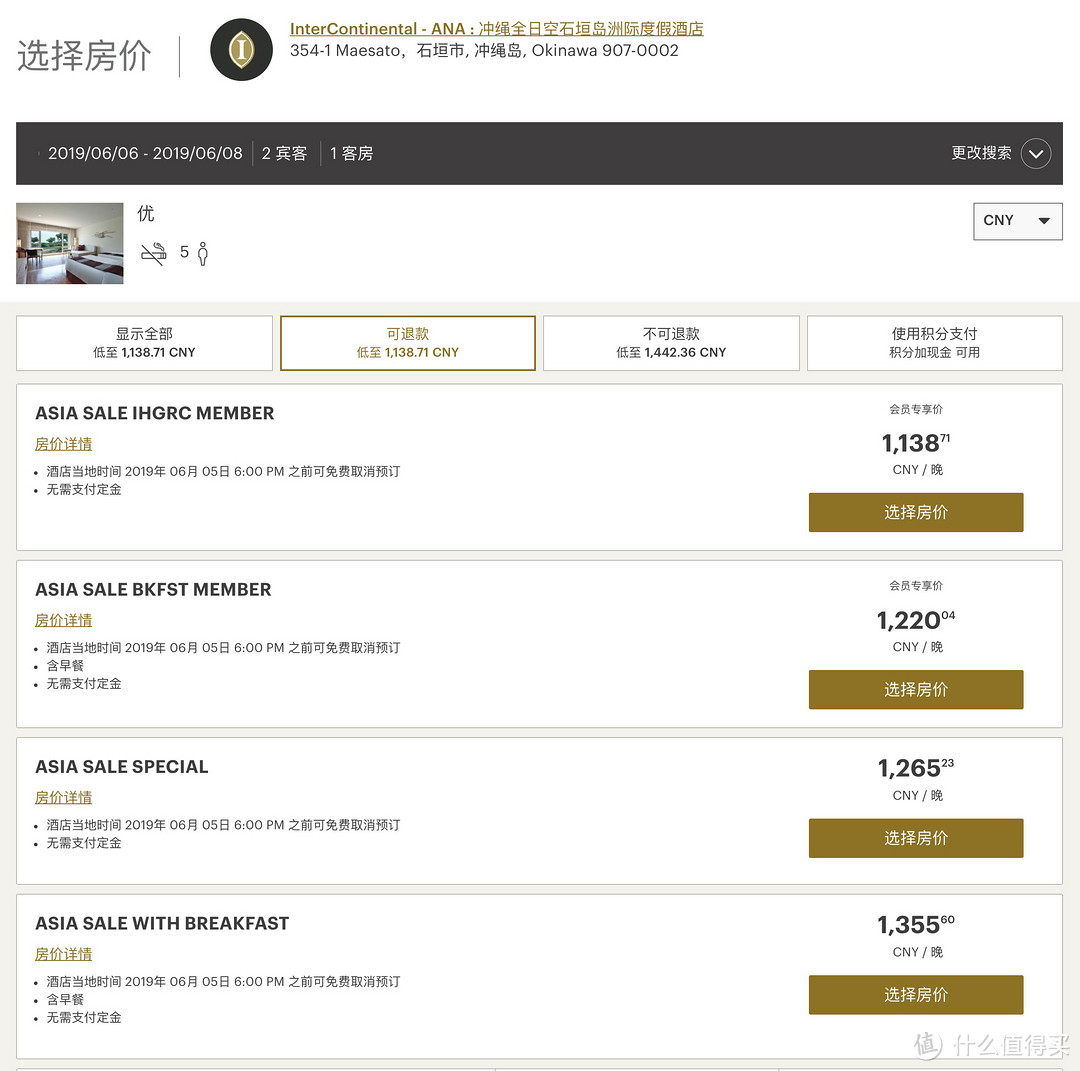Click the InterContinental round logo icon
Viewport: 1080px width, 1071px height.
[241, 50]
